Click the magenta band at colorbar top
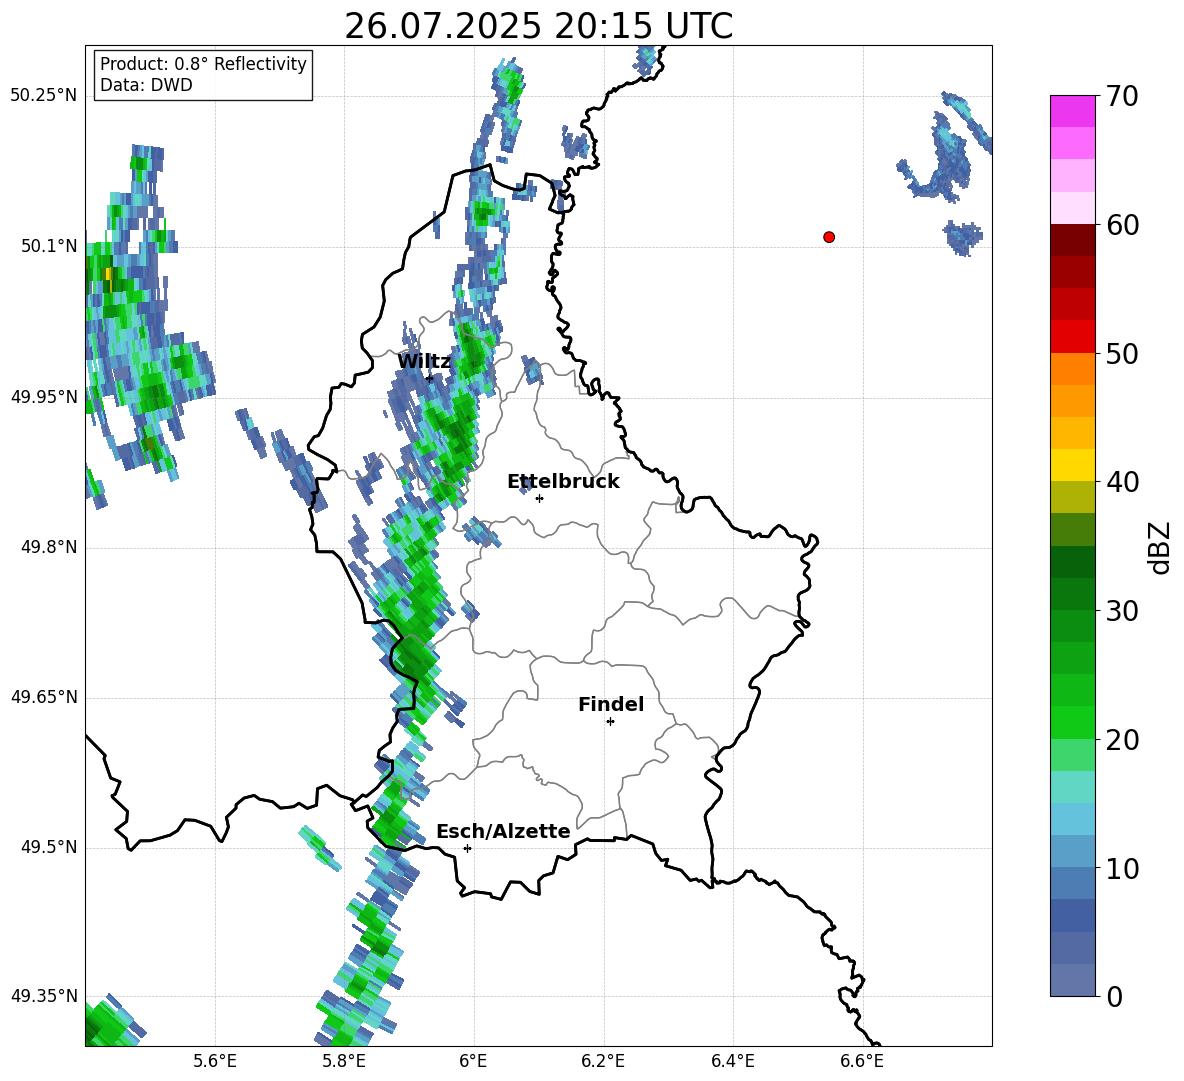The image size is (1184, 1081). coord(1072,111)
